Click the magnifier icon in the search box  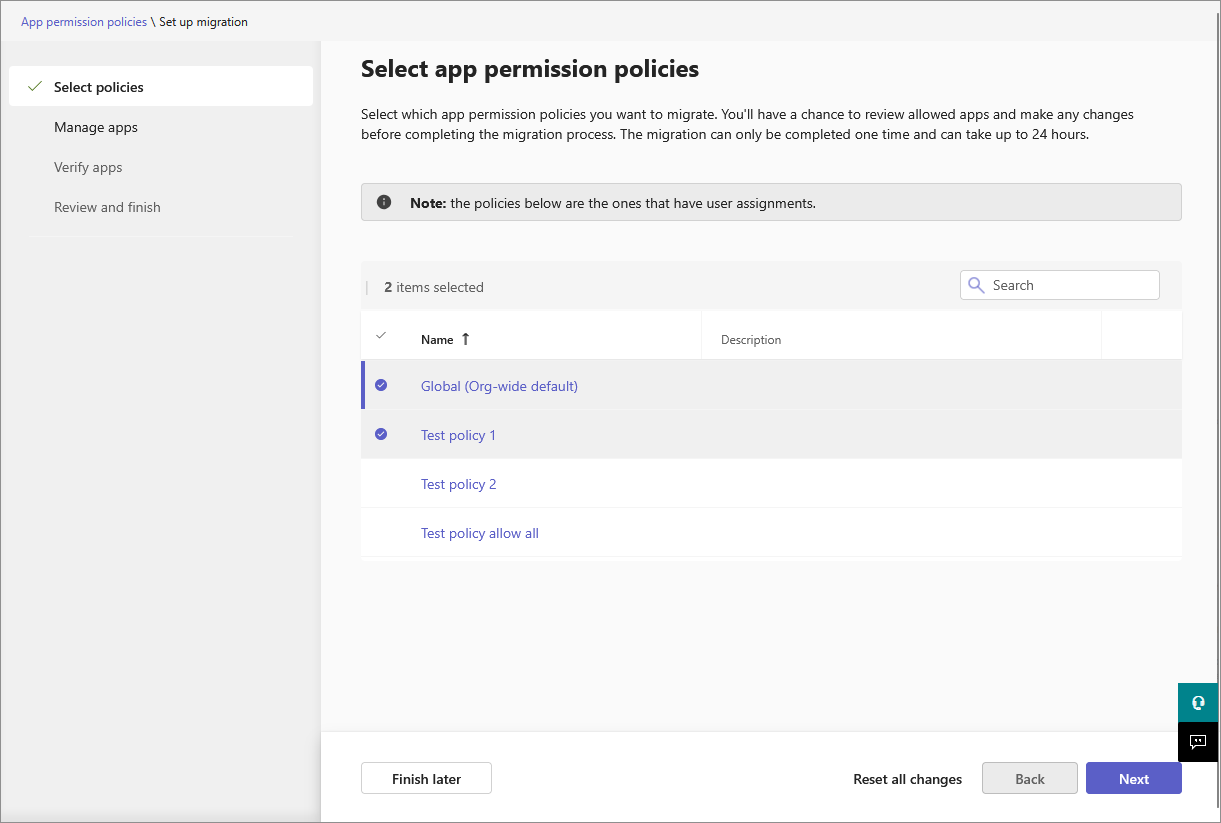tap(976, 285)
